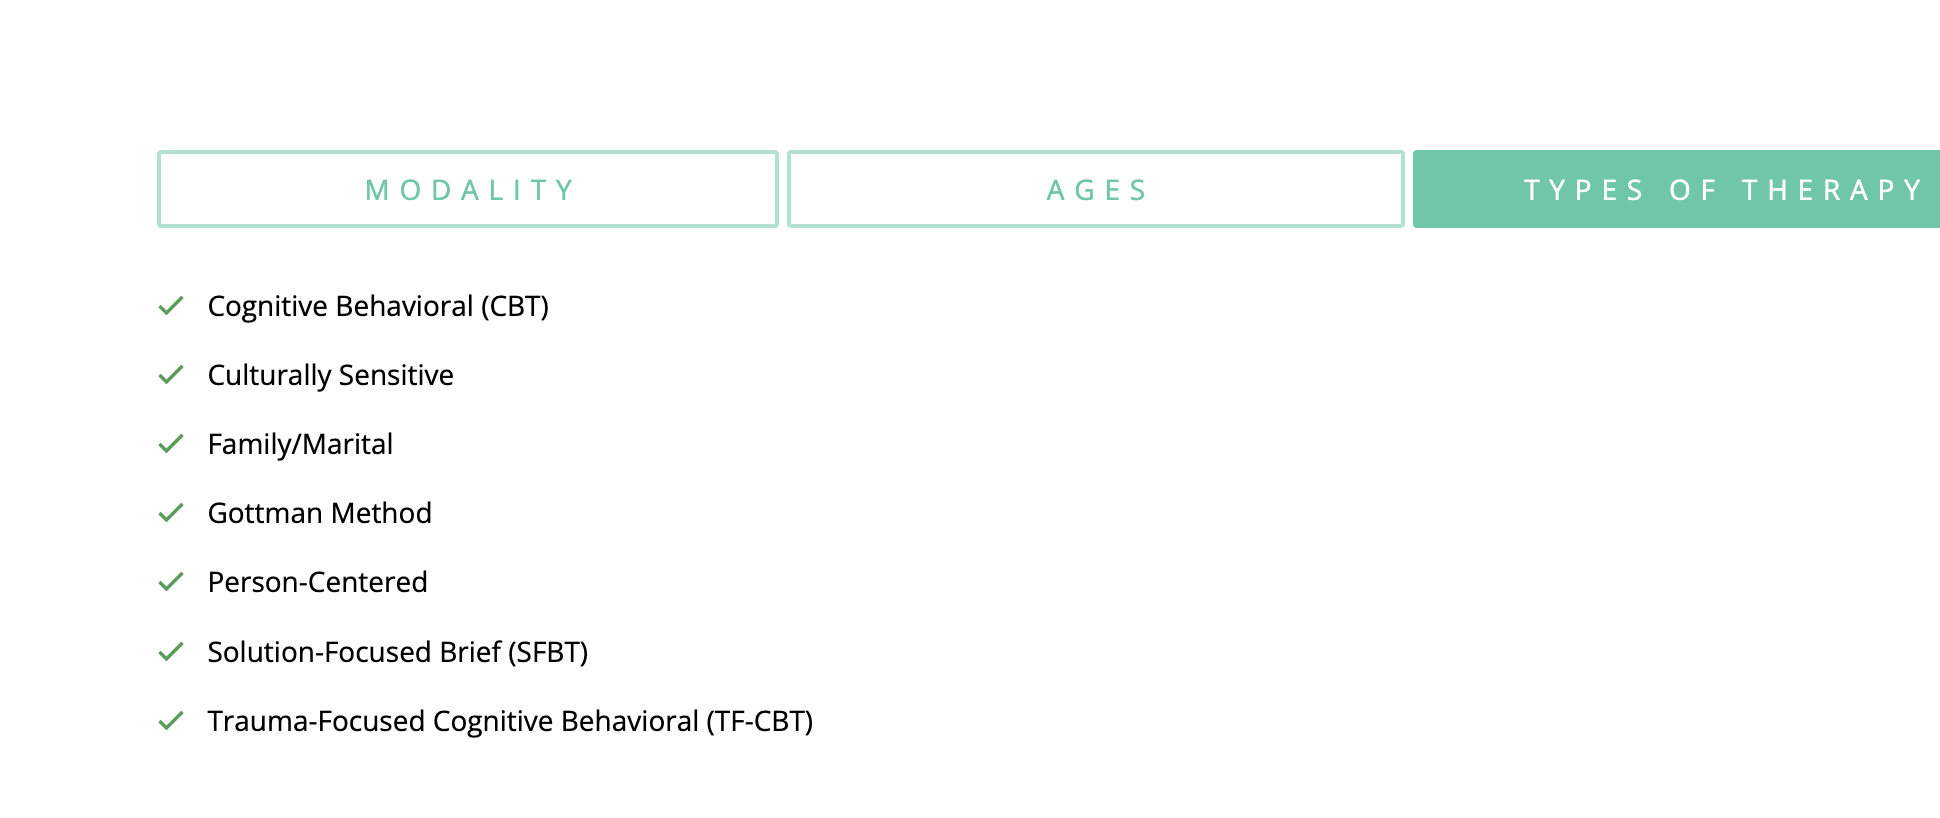Screen dimensions: 1940x818
Task: Click the checkmark beside Gottman Method
Action: [171, 513]
